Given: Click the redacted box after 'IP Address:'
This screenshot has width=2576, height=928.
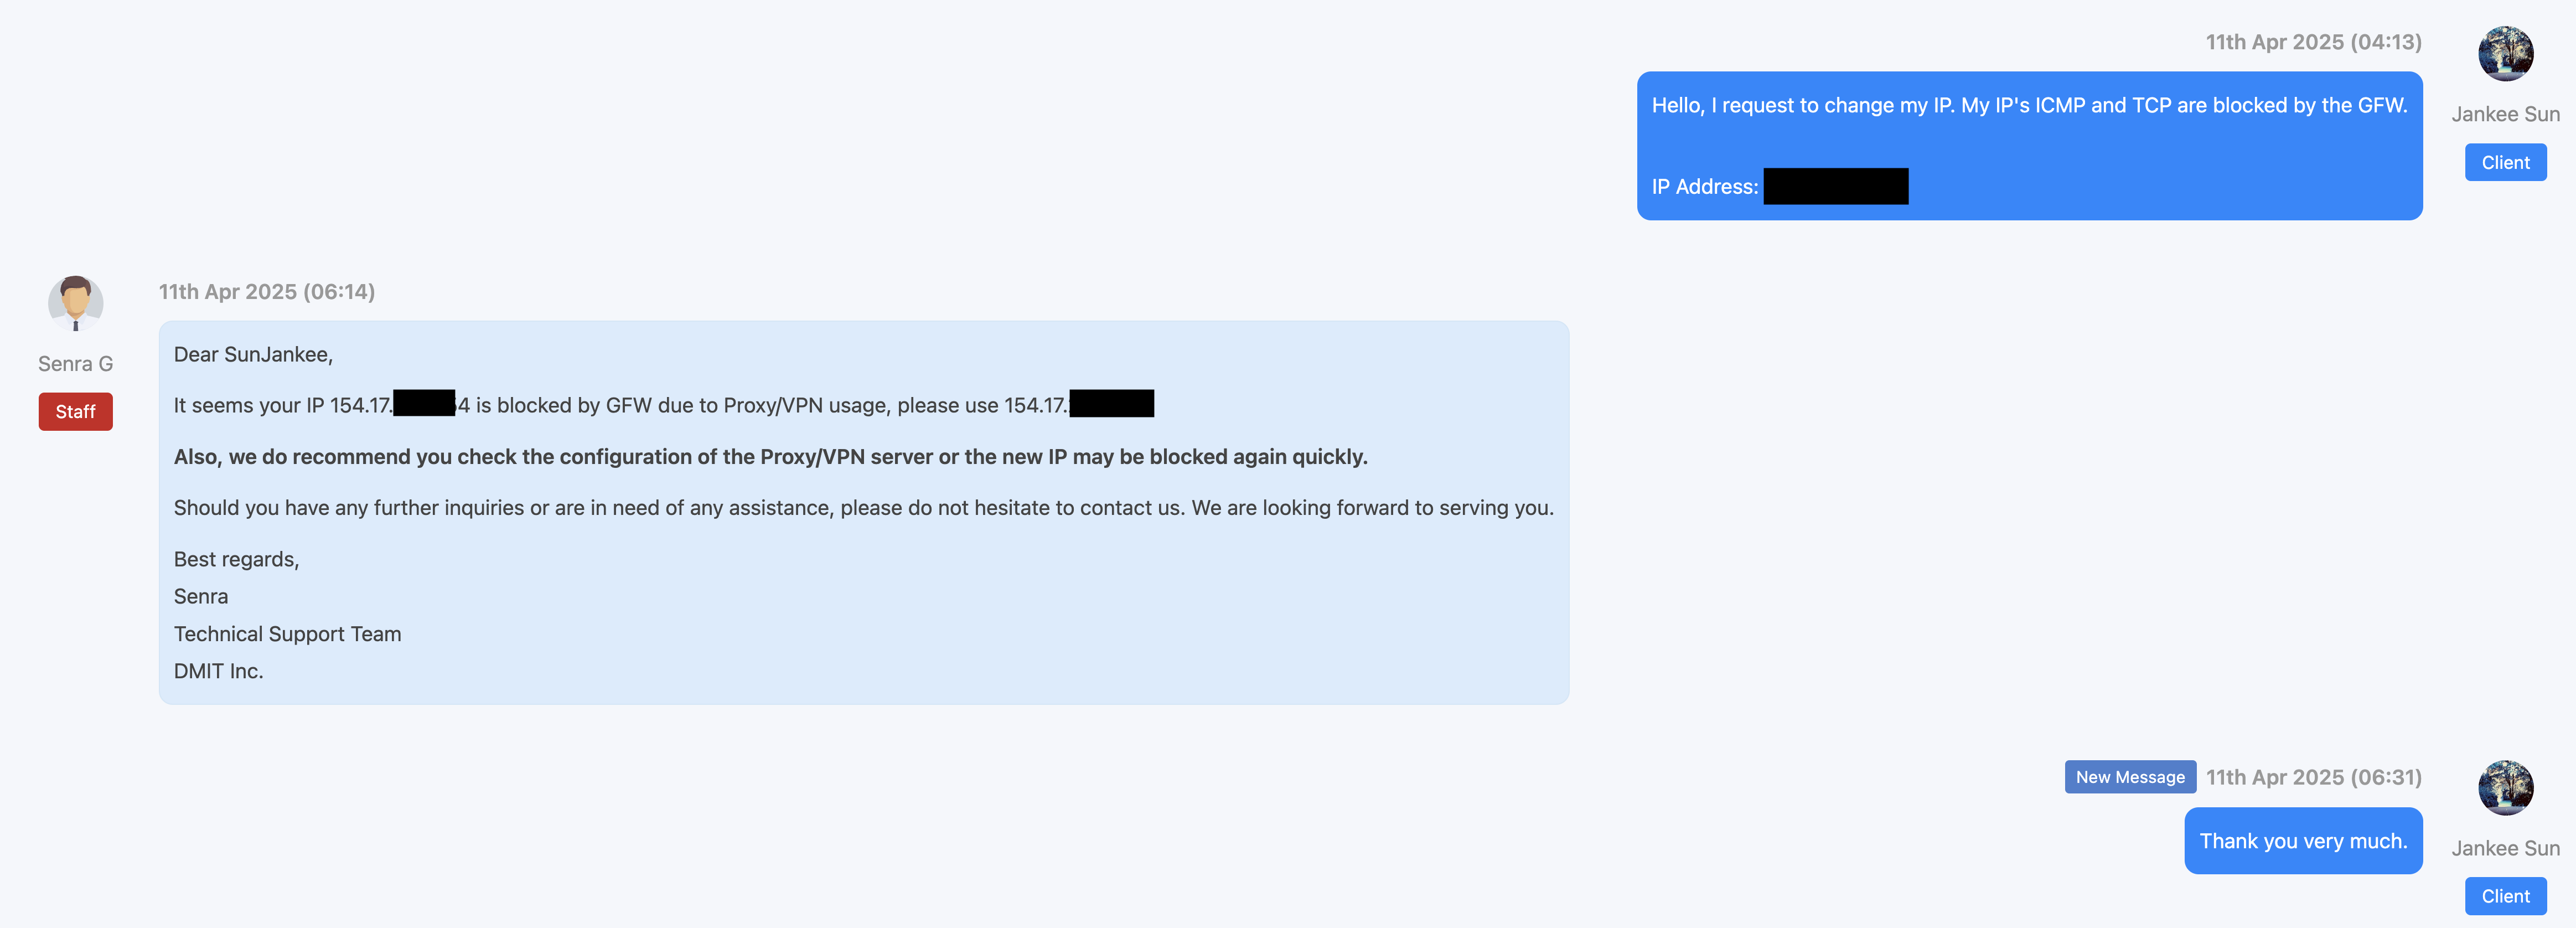Looking at the screenshot, I should (1835, 187).
